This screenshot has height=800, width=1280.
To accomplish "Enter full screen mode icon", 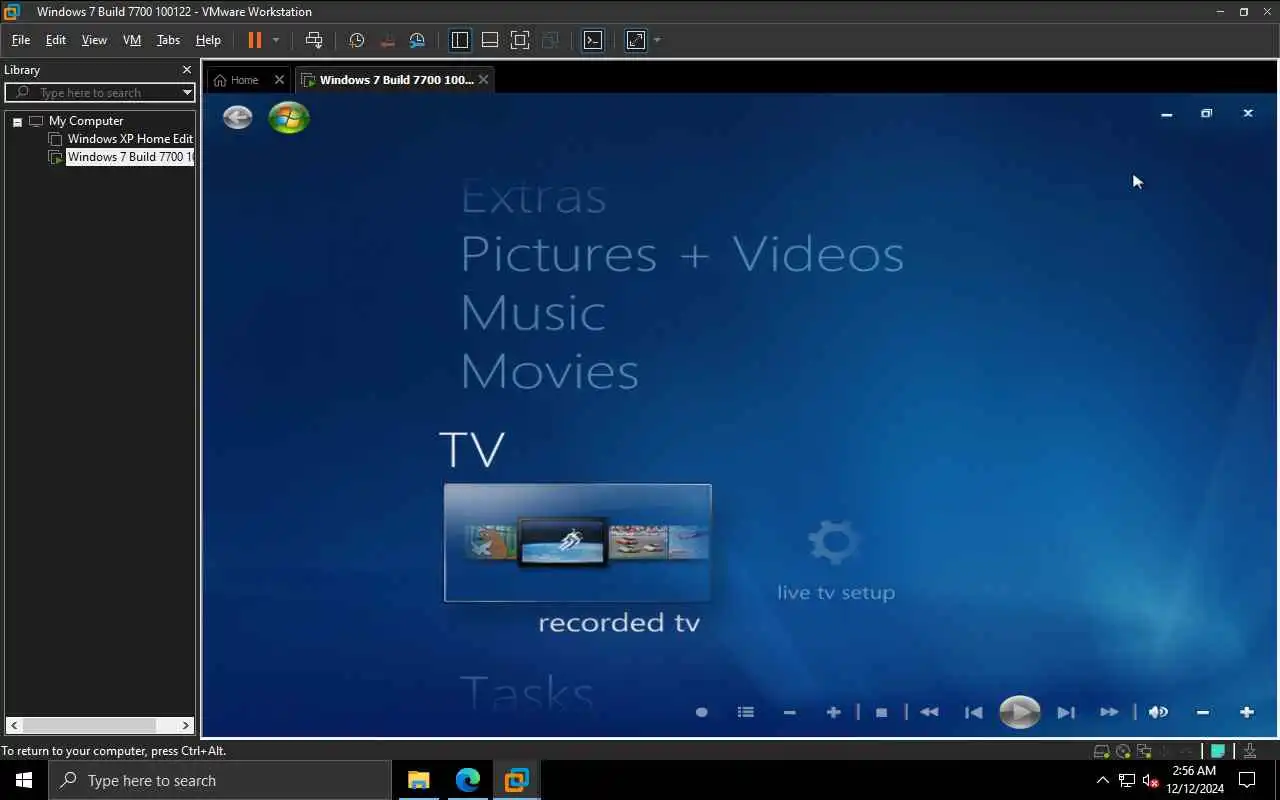I will pyautogui.click(x=520, y=40).
